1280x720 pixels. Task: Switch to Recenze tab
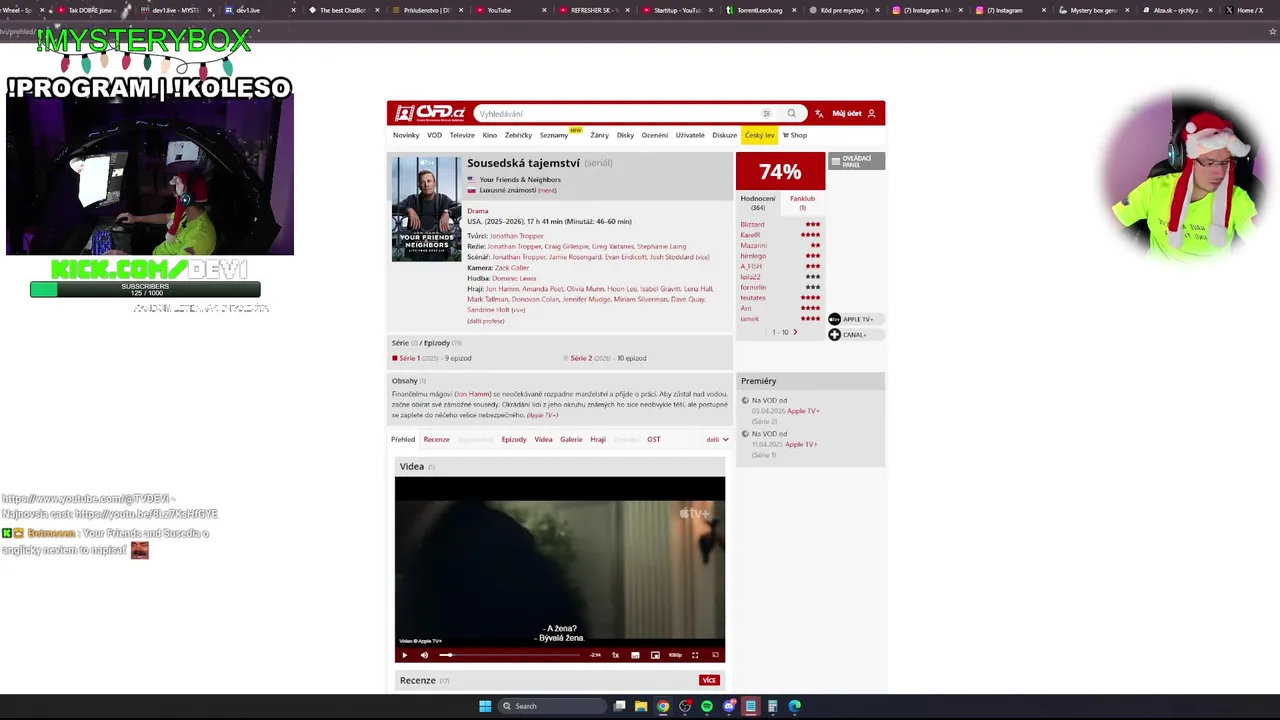[x=436, y=439]
